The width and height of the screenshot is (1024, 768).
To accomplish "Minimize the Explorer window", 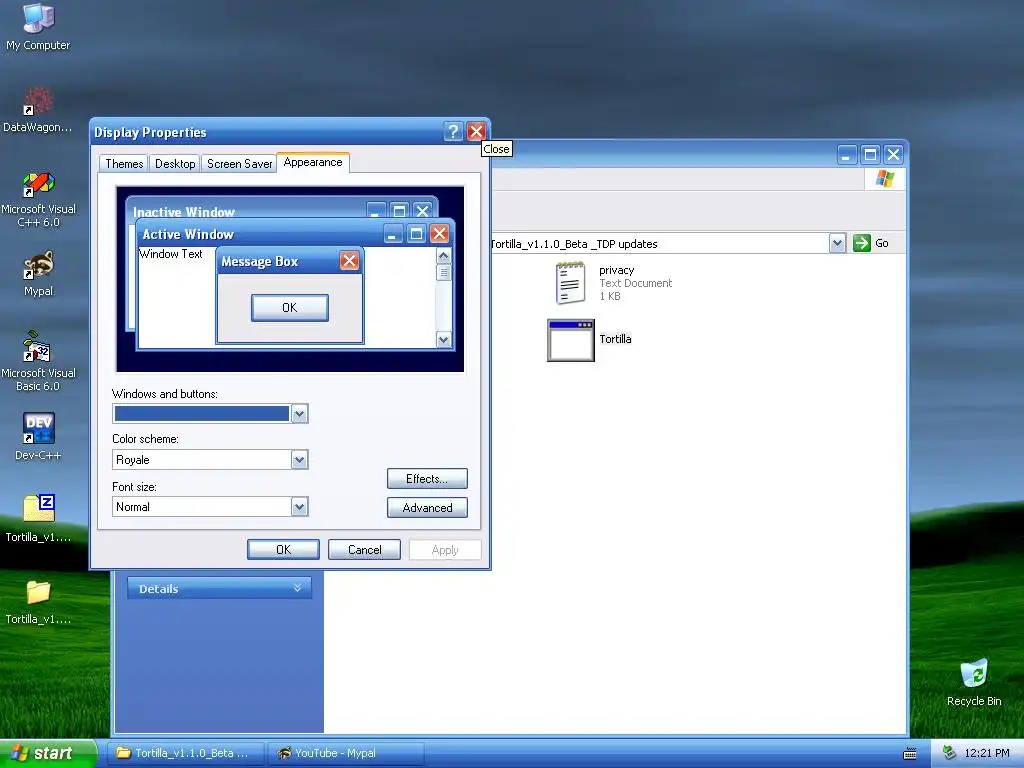I will tap(846, 155).
